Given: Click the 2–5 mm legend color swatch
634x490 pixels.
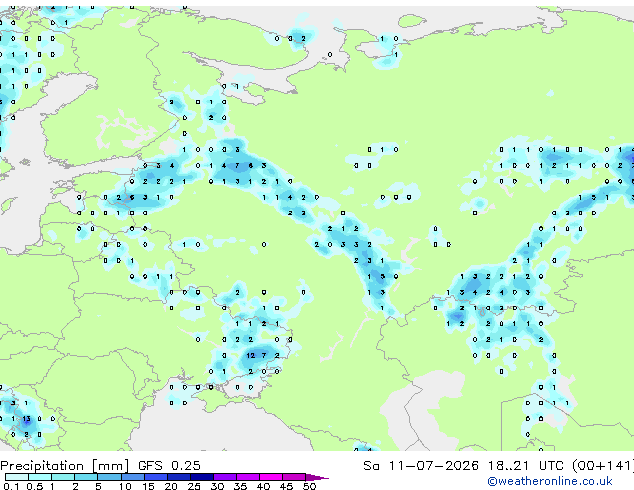Looking at the screenshot, I should pyautogui.click(x=86, y=477).
